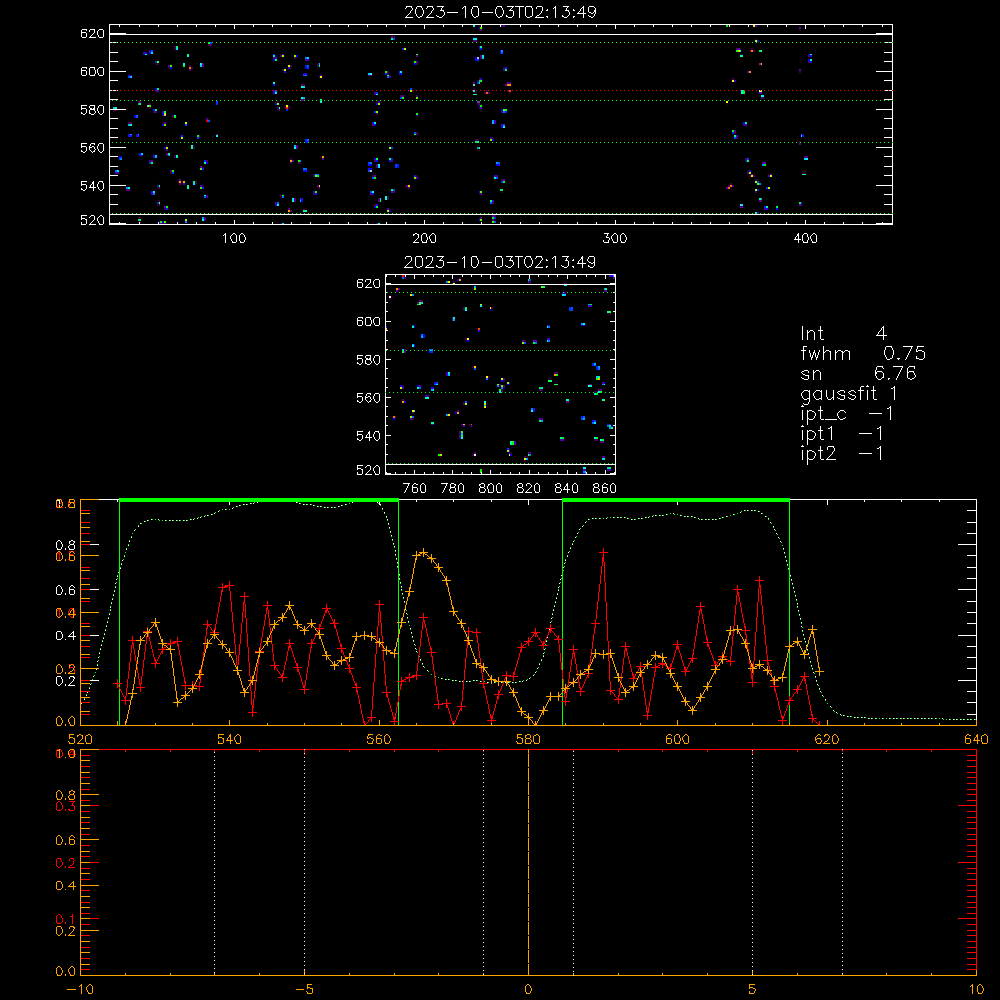Click x-axis label 10 on the bottom plot

click(976, 989)
